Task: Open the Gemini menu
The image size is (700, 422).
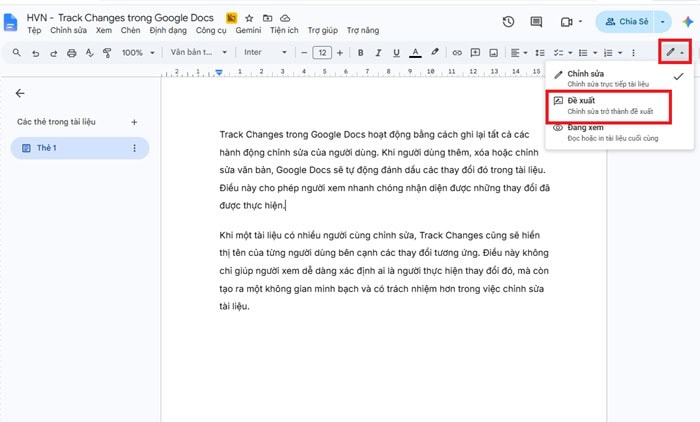Action: pyautogui.click(x=248, y=30)
